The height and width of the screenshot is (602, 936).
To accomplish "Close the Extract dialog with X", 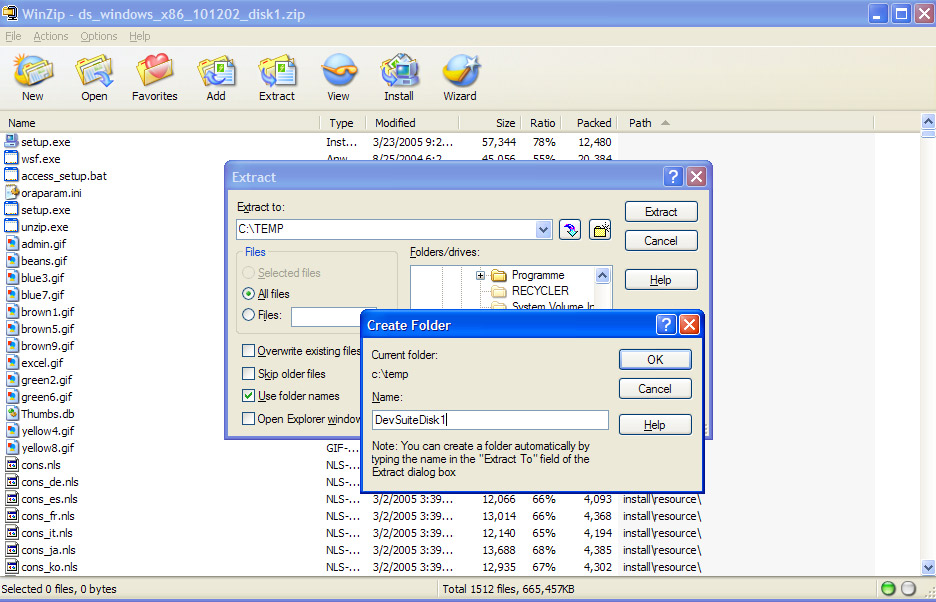I will tap(696, 177).
